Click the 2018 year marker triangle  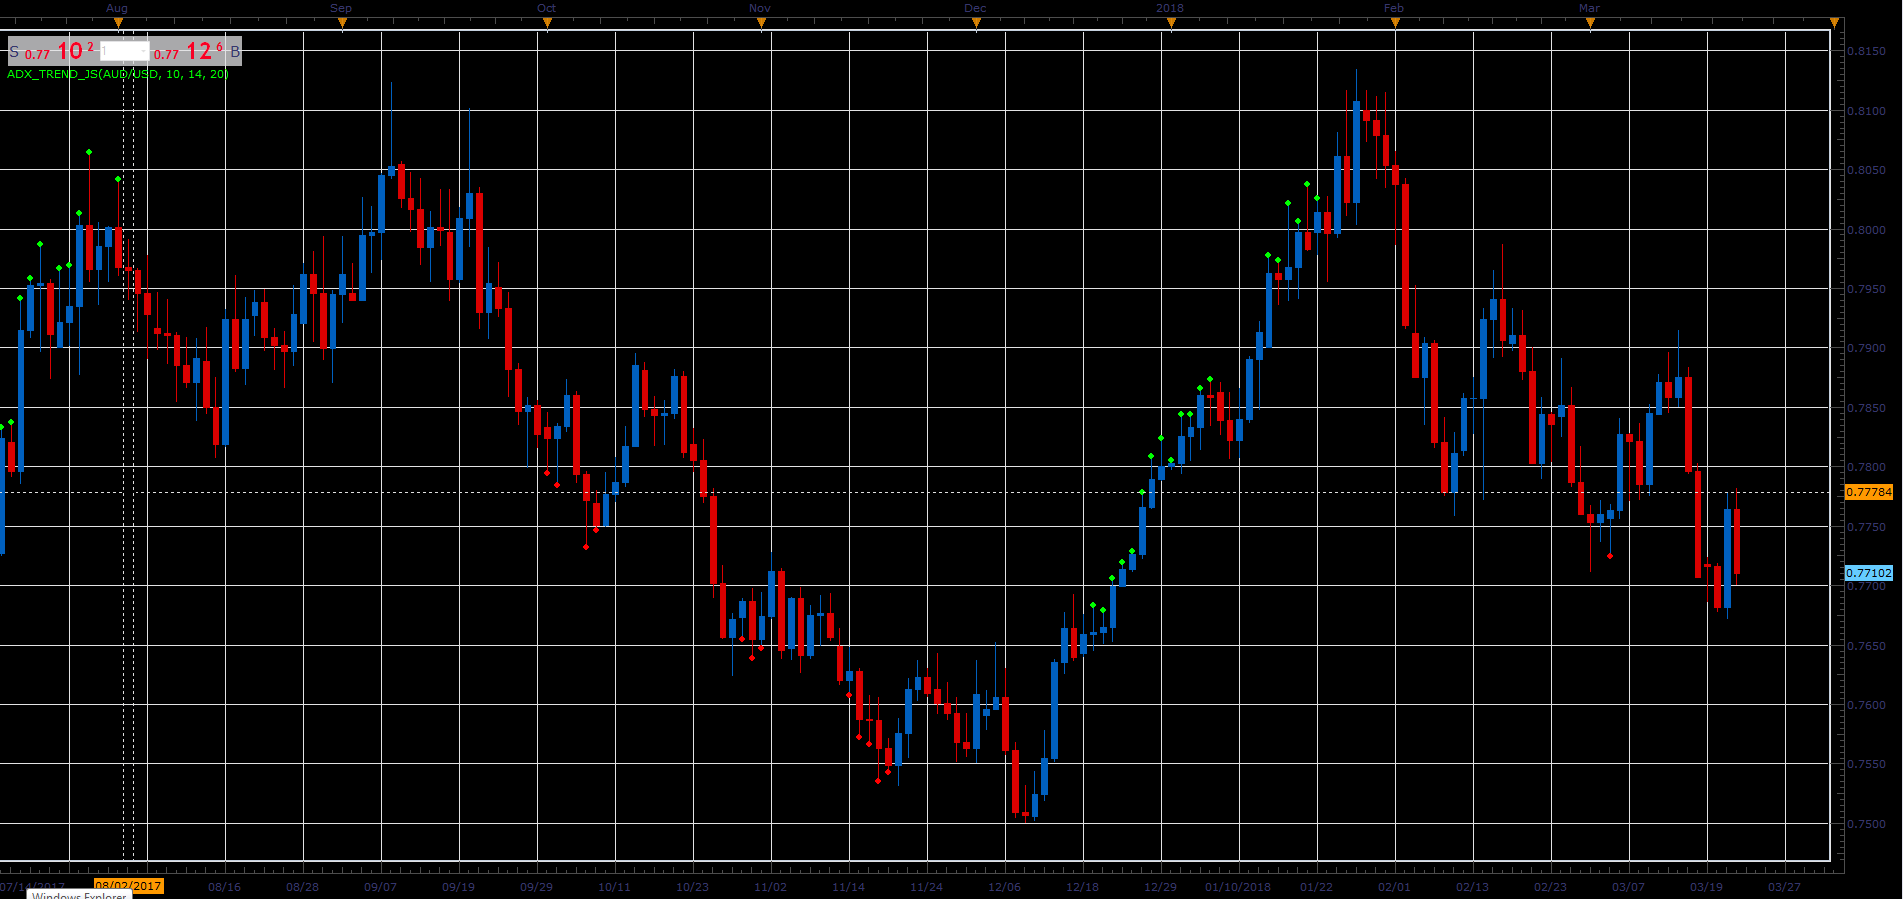[1171, 22]
